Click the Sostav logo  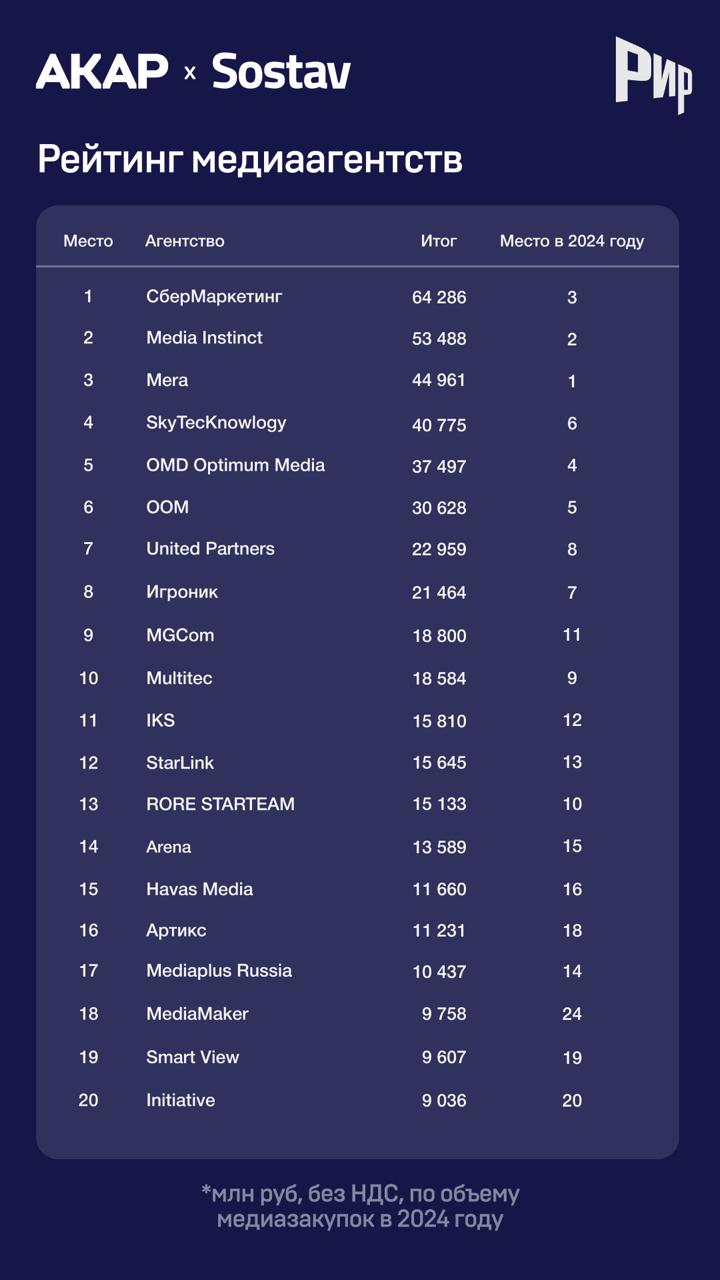(x=281, y=71)
